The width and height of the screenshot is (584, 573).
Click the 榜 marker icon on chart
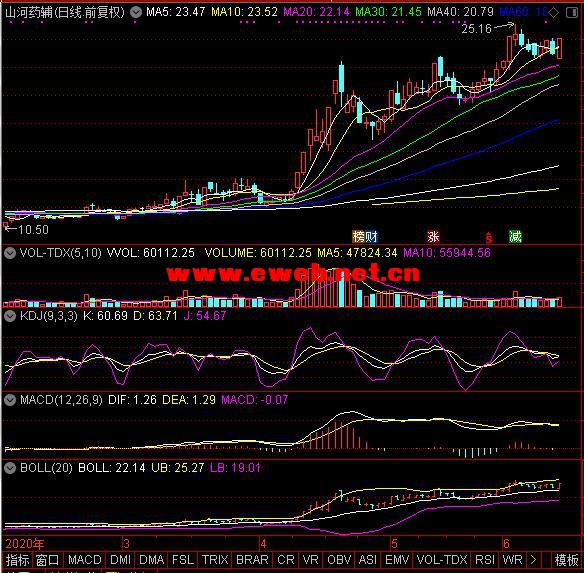358,237
